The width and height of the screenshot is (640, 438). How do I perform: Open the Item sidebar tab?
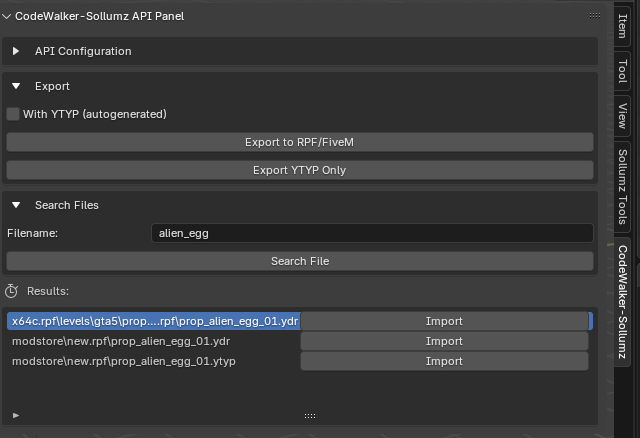622,26
